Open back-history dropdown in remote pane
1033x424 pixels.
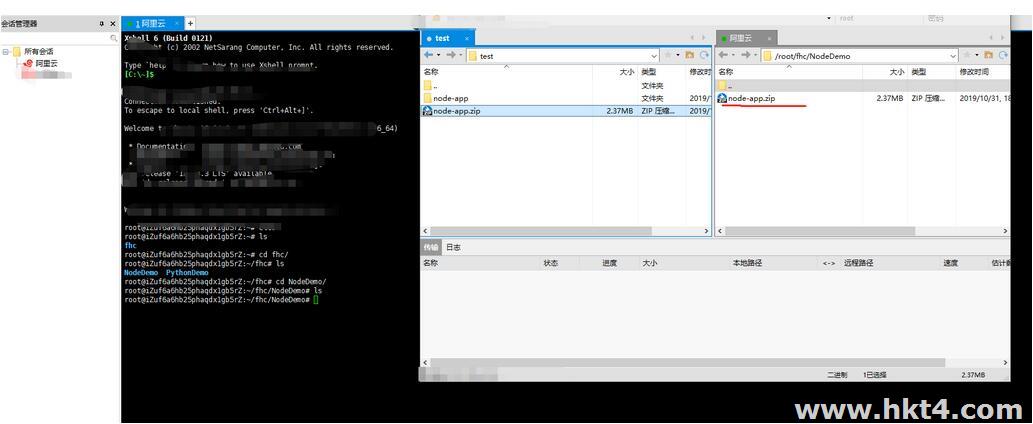click(733, 55)
